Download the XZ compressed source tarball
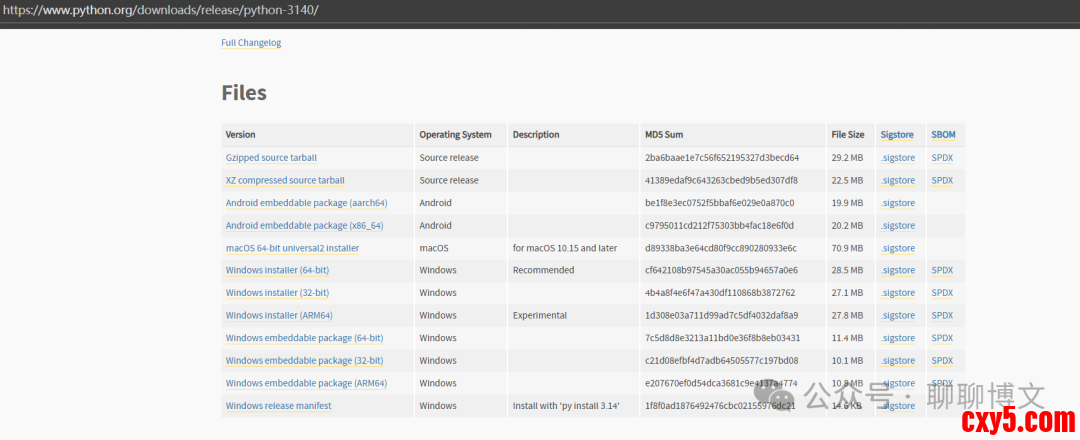 (x=285, y=181)
